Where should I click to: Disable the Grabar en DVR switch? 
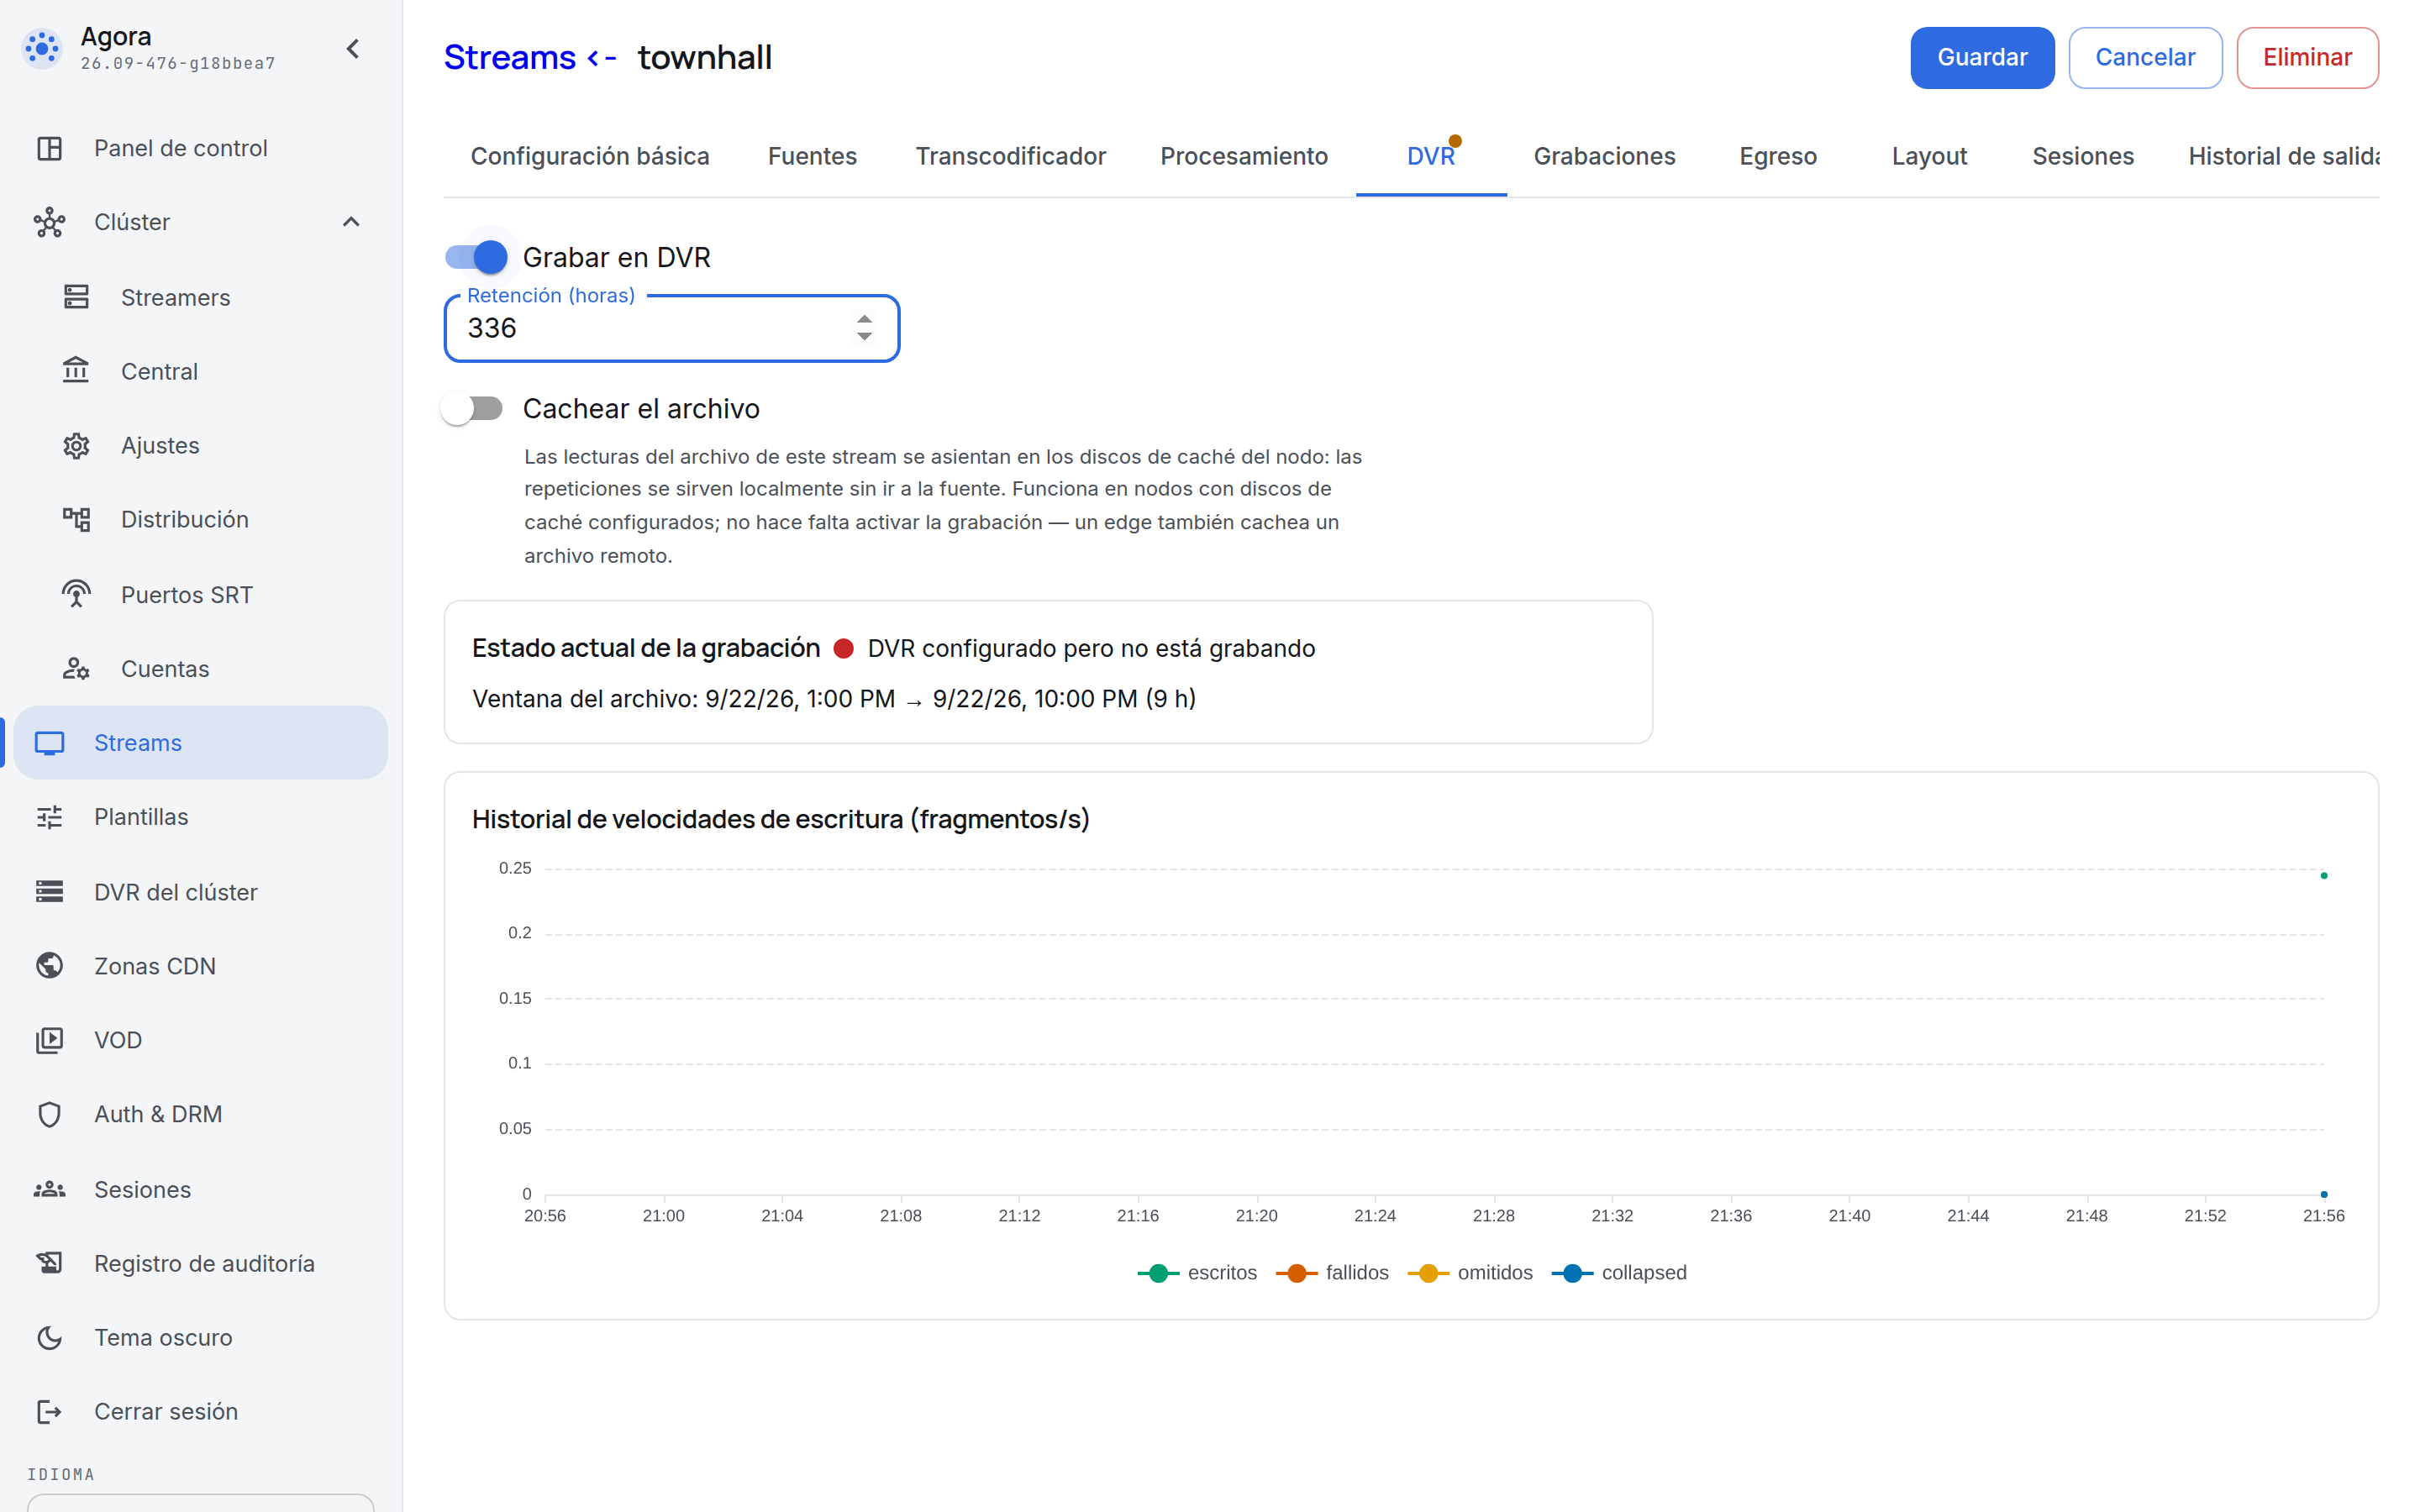point(476,257)
